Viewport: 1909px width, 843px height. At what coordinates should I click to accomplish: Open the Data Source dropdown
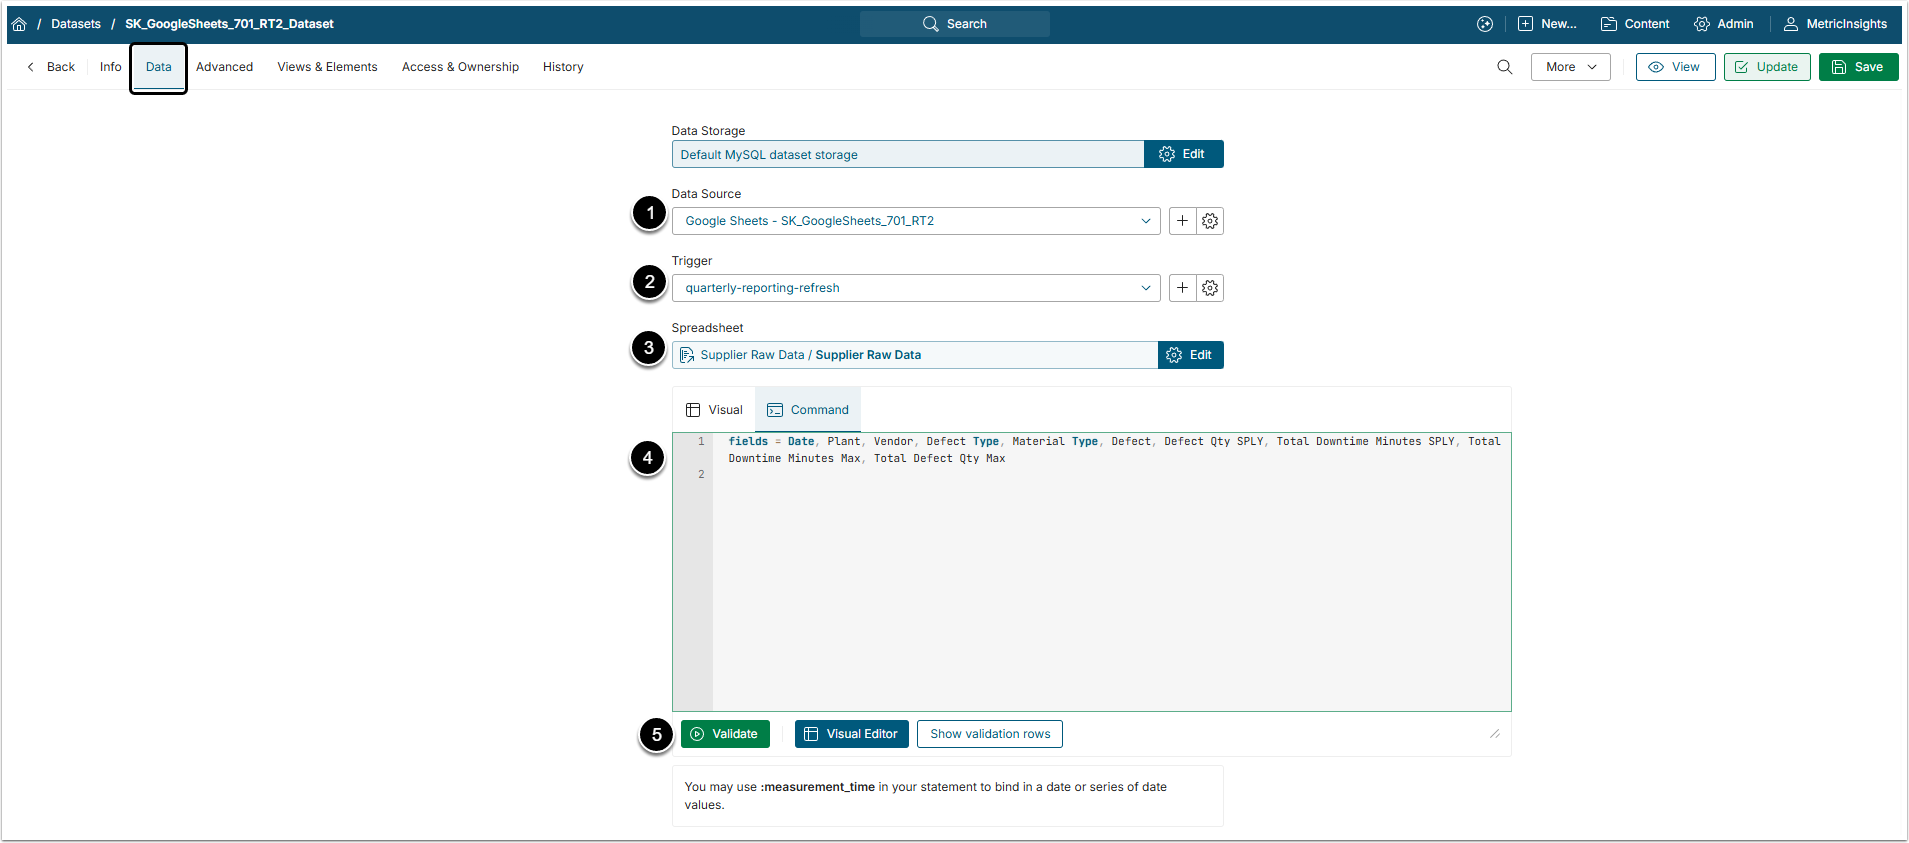coord(916,221)
